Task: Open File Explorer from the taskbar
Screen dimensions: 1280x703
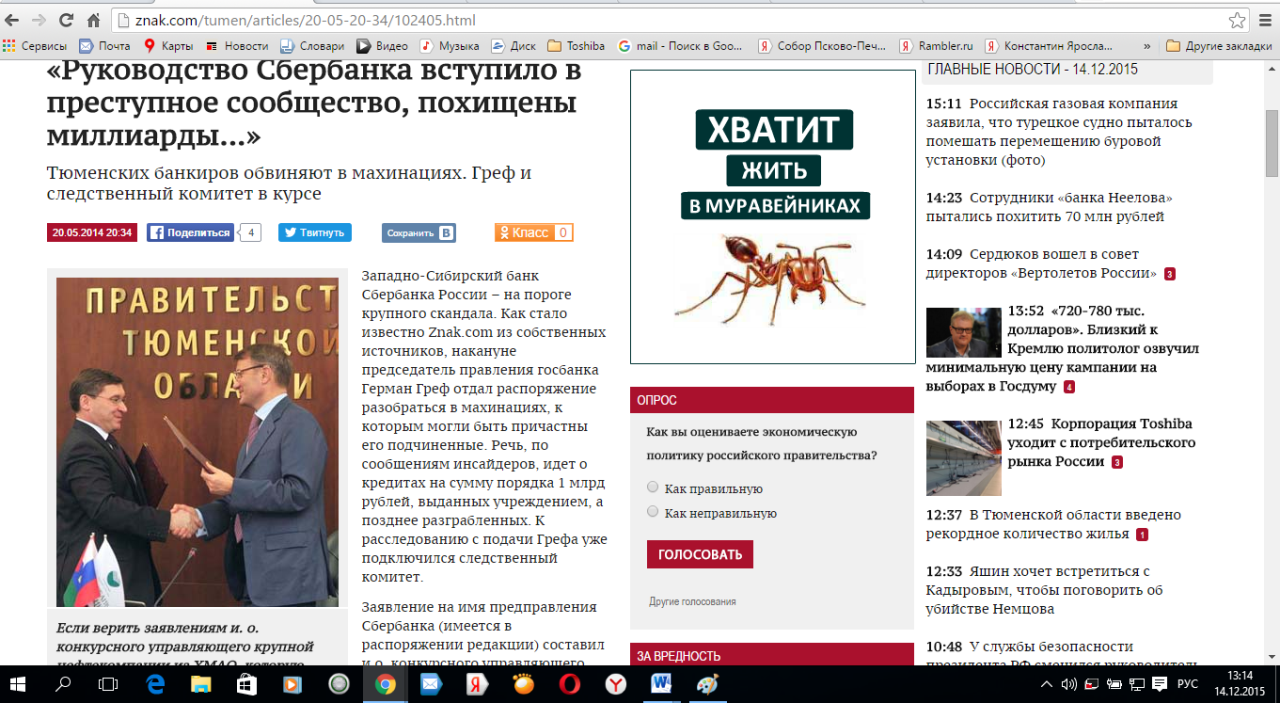Action: point(201,685)
